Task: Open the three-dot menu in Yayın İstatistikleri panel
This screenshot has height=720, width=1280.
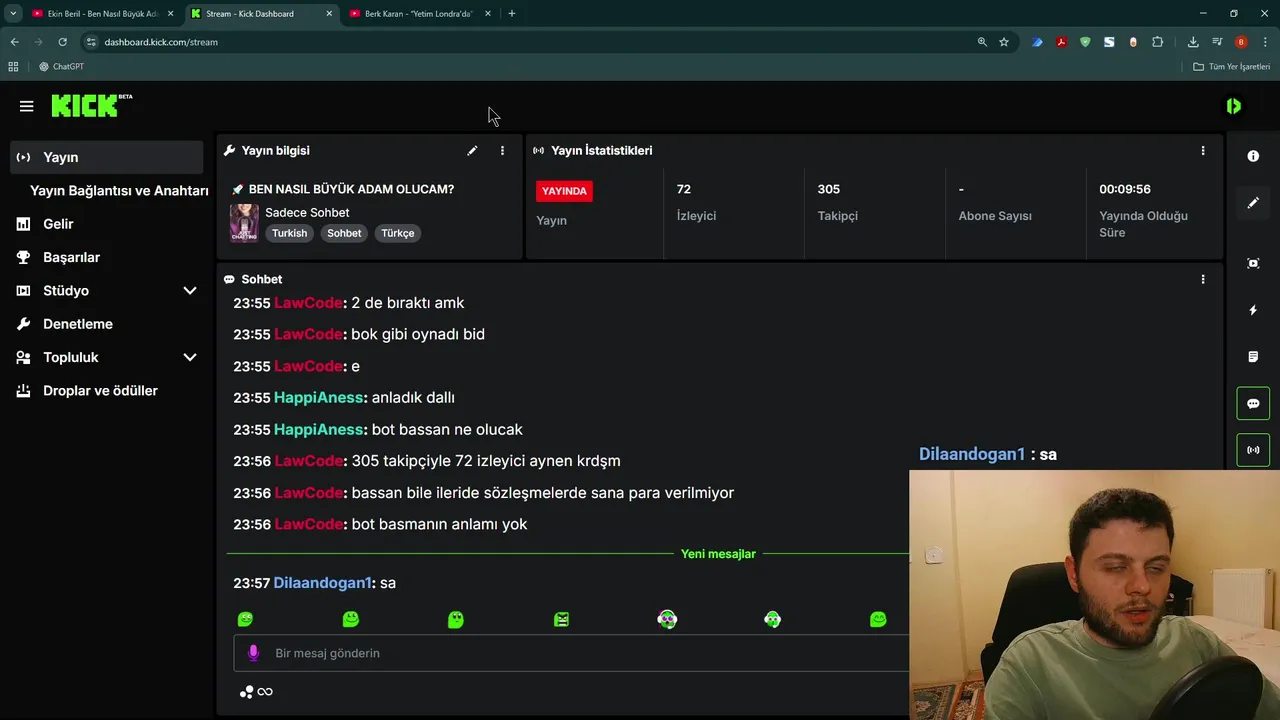Action: click(1203, 151)
